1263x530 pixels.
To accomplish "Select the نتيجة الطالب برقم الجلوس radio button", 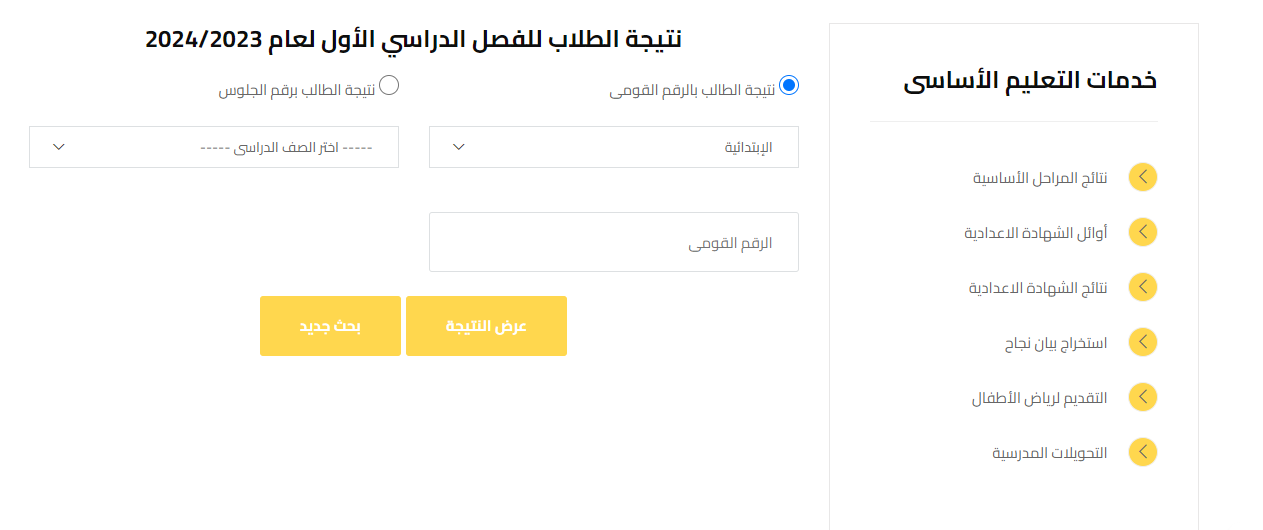I will 389,86.
